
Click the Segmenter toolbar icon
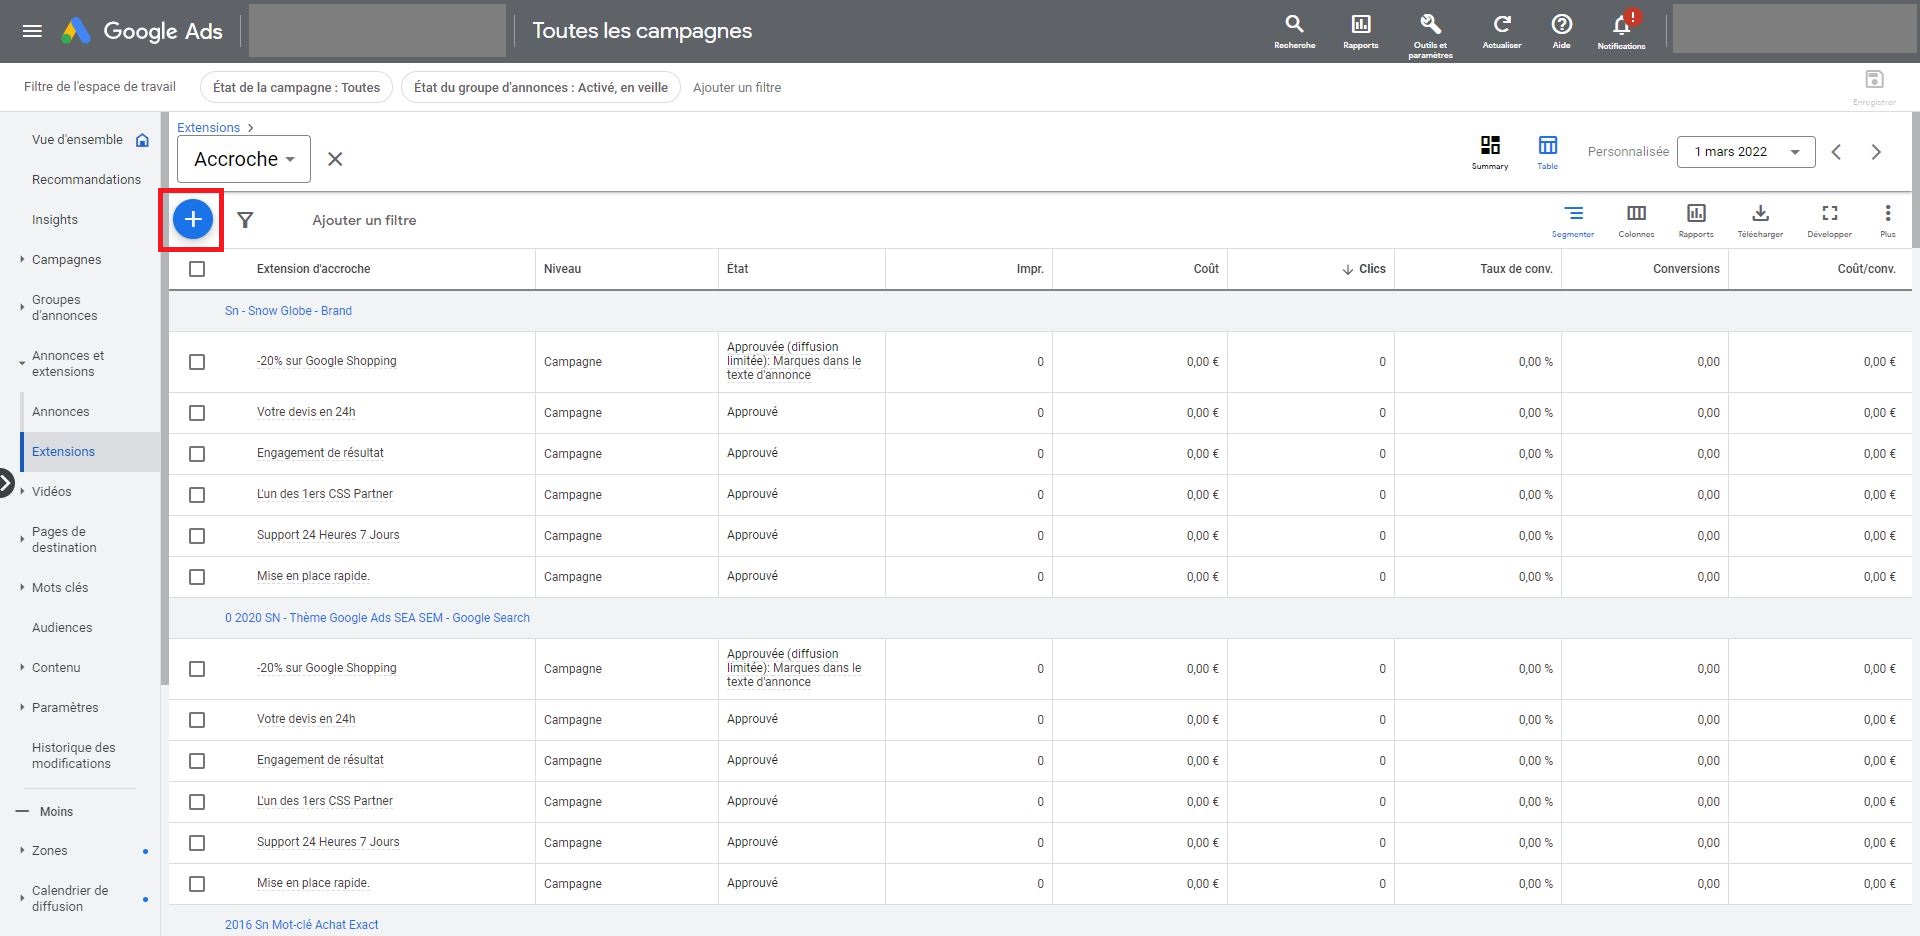[x=1573, y=214]
